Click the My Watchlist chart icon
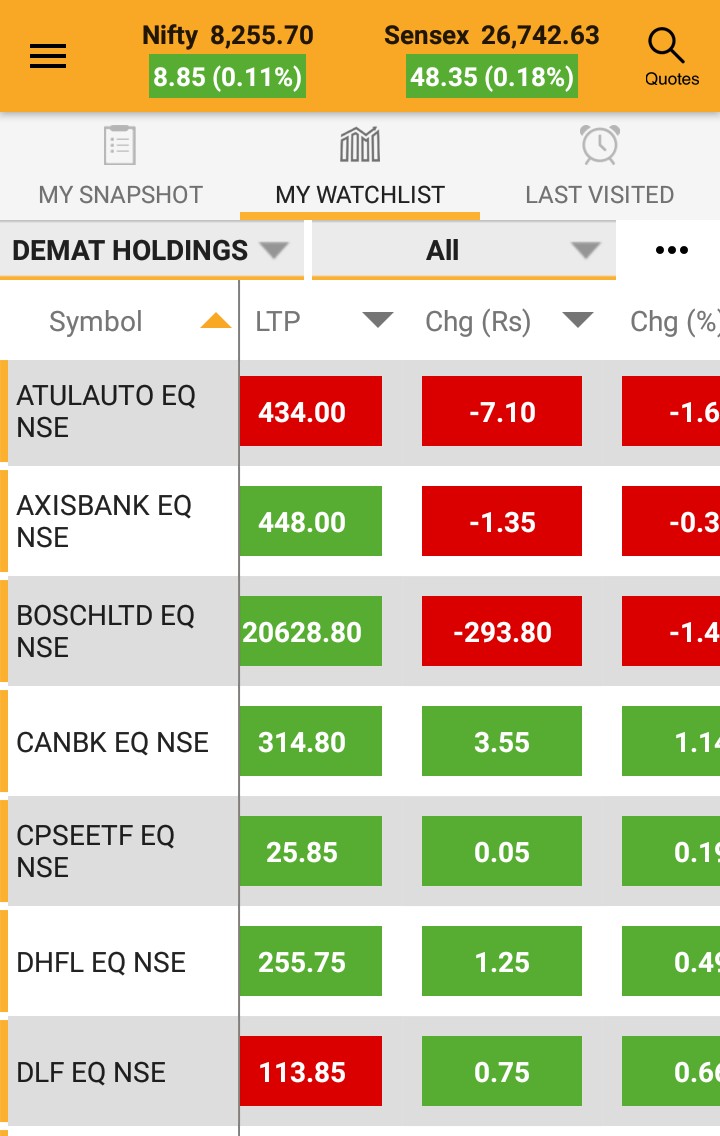Screen dimensions: 720x1136 coord(360,146)
